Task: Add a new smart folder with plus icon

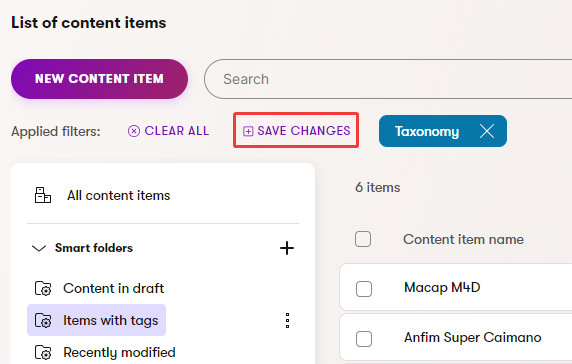Action: (287, 248)
